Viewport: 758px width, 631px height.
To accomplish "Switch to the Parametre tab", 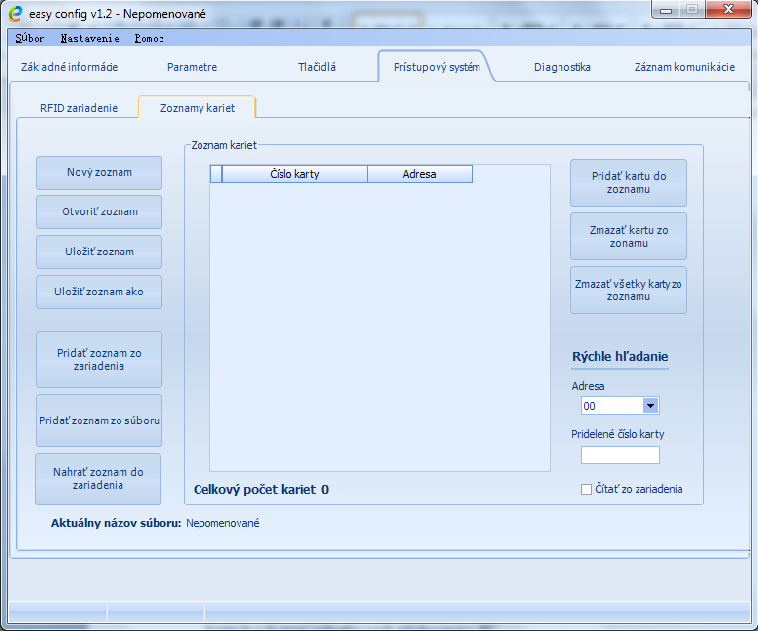I will [192, 67].
